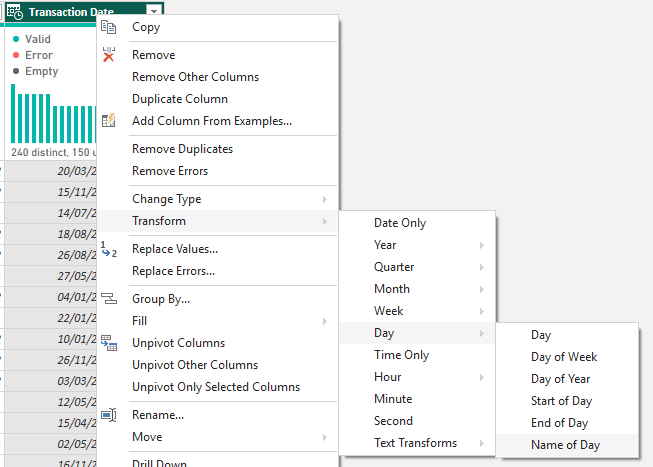Open the Transaction Date column filter dropdown
Image resolution: width=653 pixels, height=467 pixels.
[x=150, y=11]
